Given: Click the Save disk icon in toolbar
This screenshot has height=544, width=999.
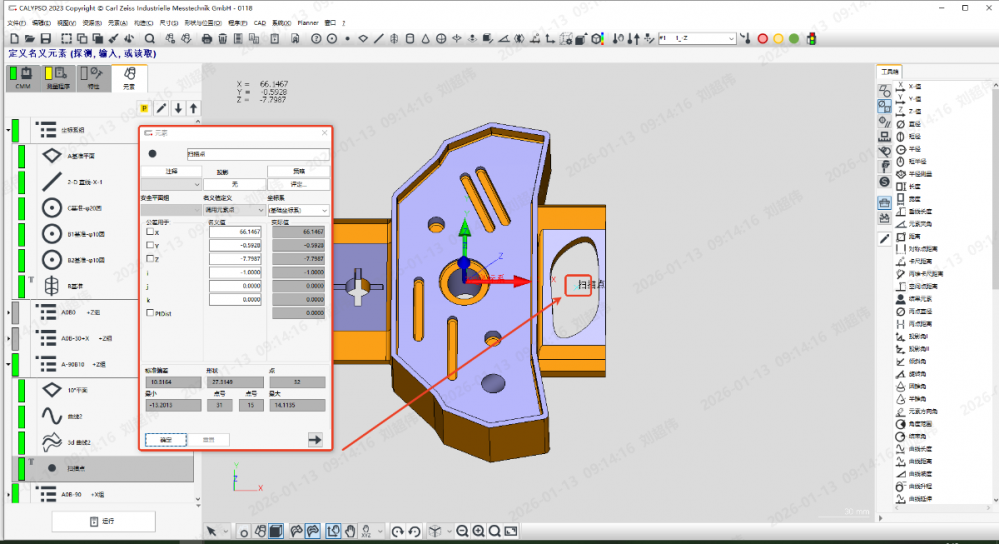Looking at the screenshot, I should pyautogui.click(x=45, y=39).
